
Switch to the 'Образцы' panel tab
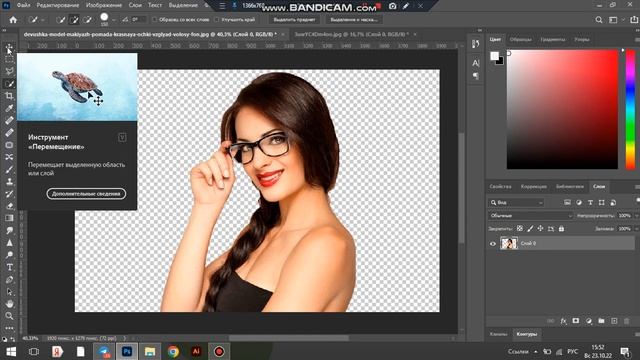pyautogui.click(x=520, y=40)
